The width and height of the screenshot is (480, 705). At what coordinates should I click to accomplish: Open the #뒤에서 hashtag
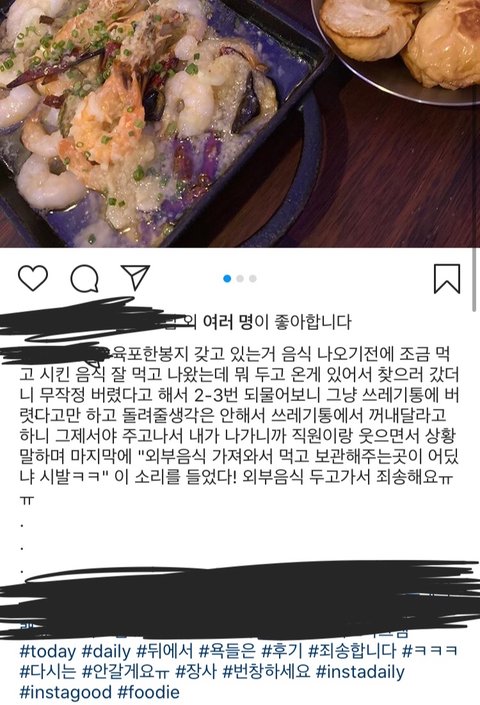[x=165, y=651]
